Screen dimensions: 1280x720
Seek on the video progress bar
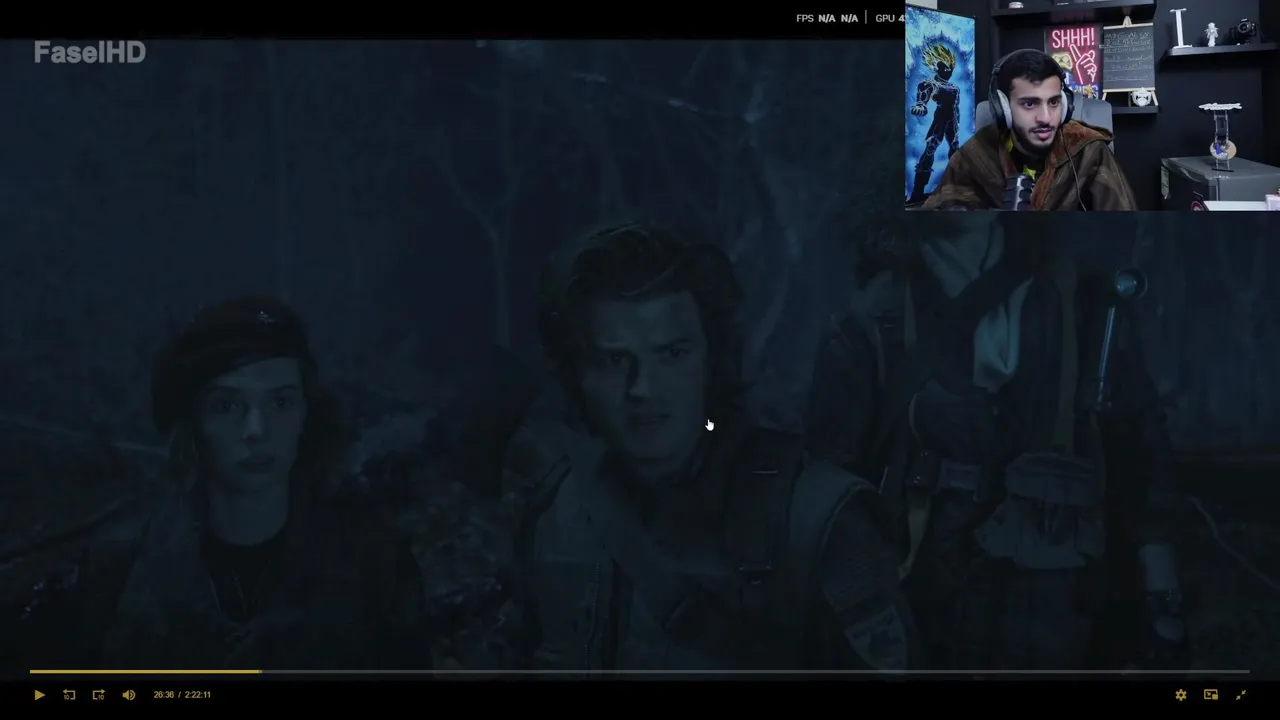pos(640,672)
